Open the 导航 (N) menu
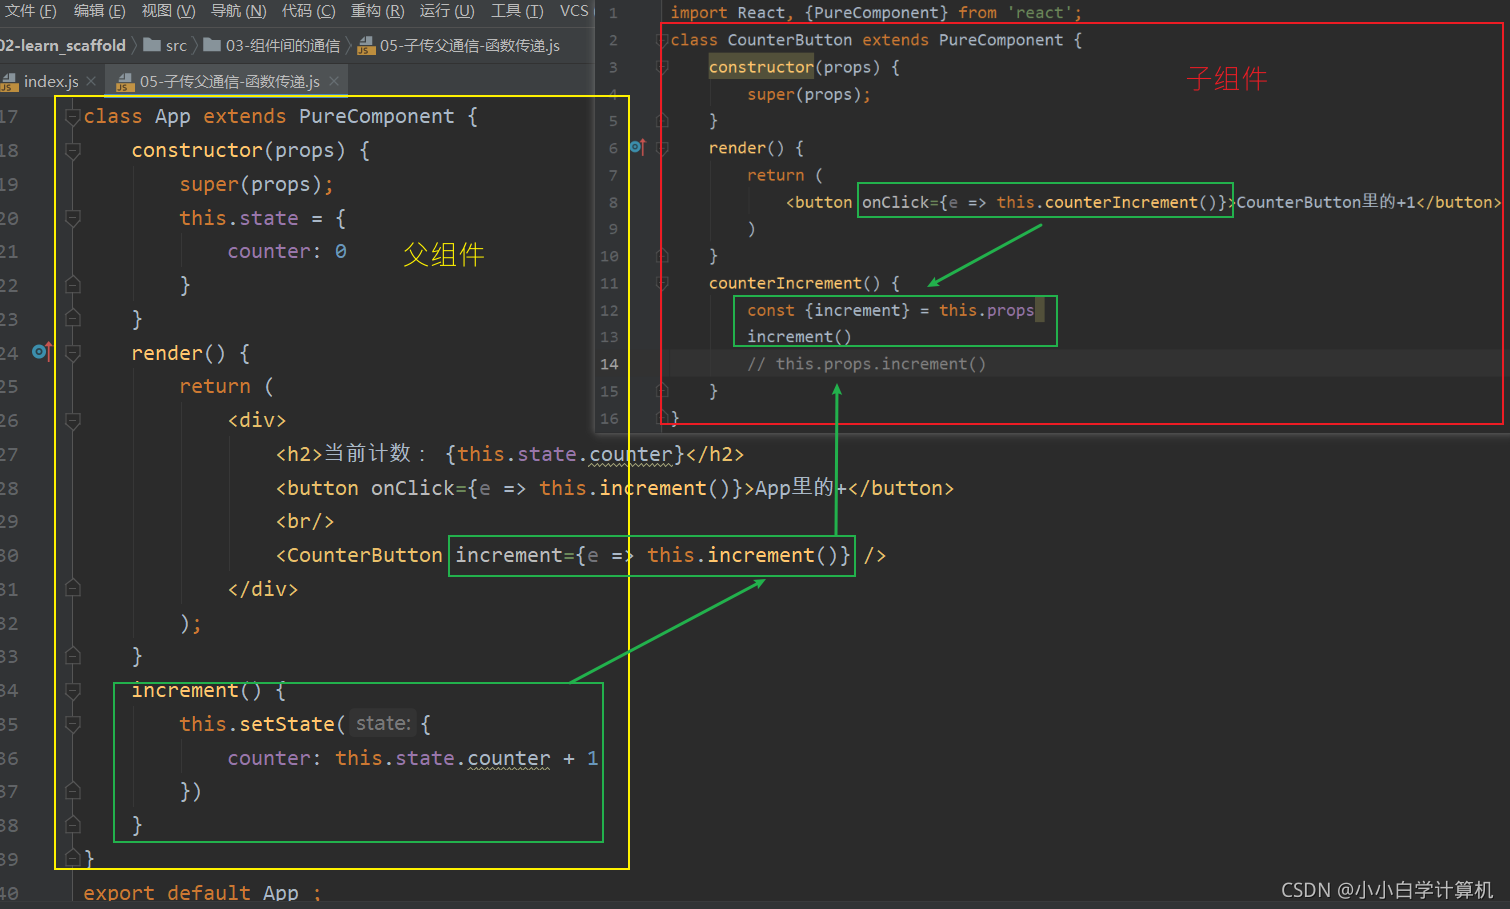Viewport: 1510px width, 909px height. (x=238, y=11)
